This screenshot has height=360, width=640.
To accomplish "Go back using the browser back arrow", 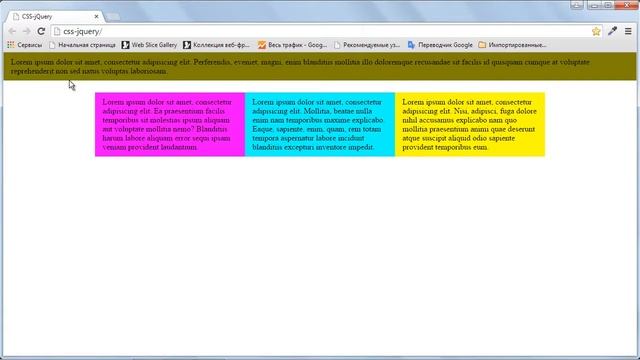I will pyautogui.click(x=12, y=31).
